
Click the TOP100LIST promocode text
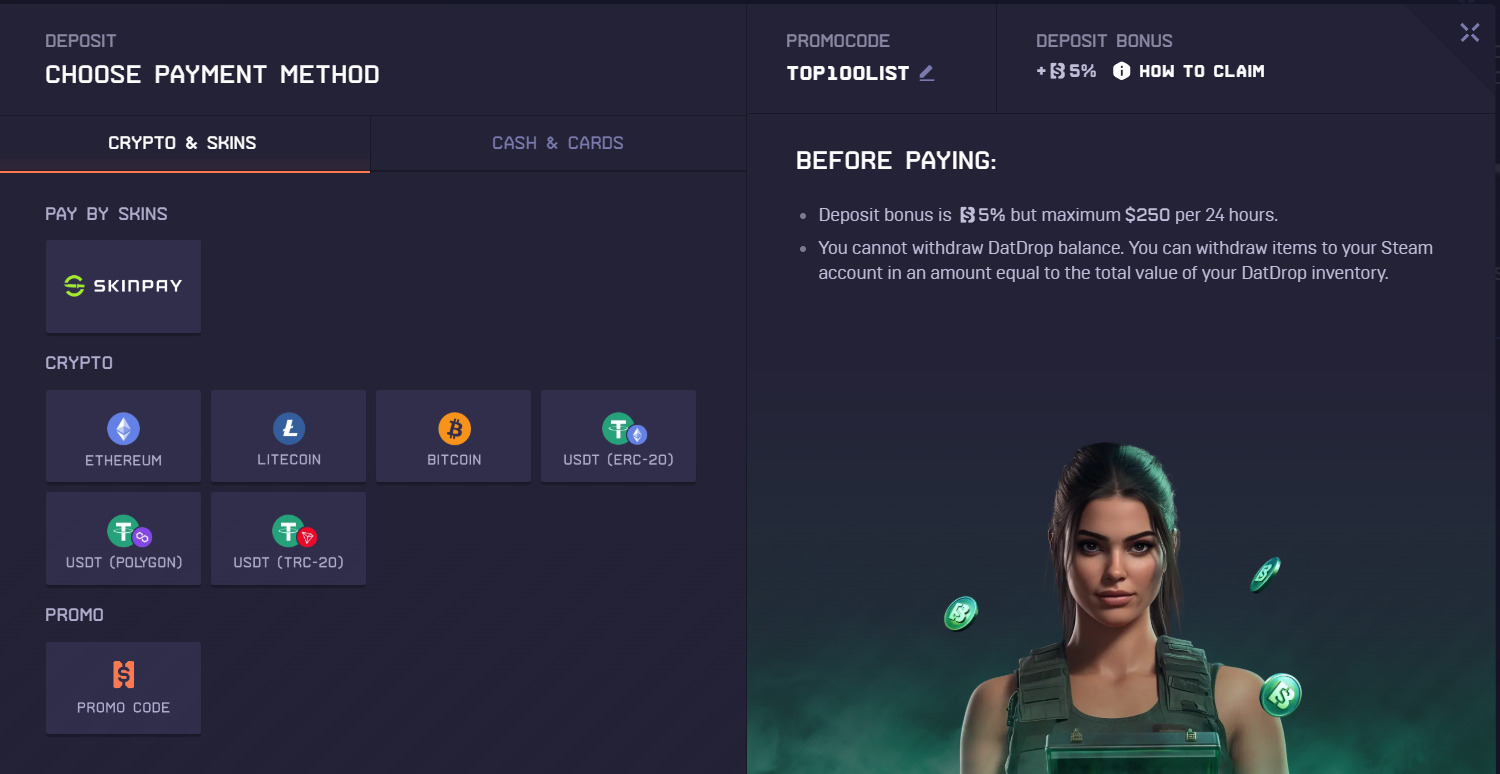click(848, 74)
